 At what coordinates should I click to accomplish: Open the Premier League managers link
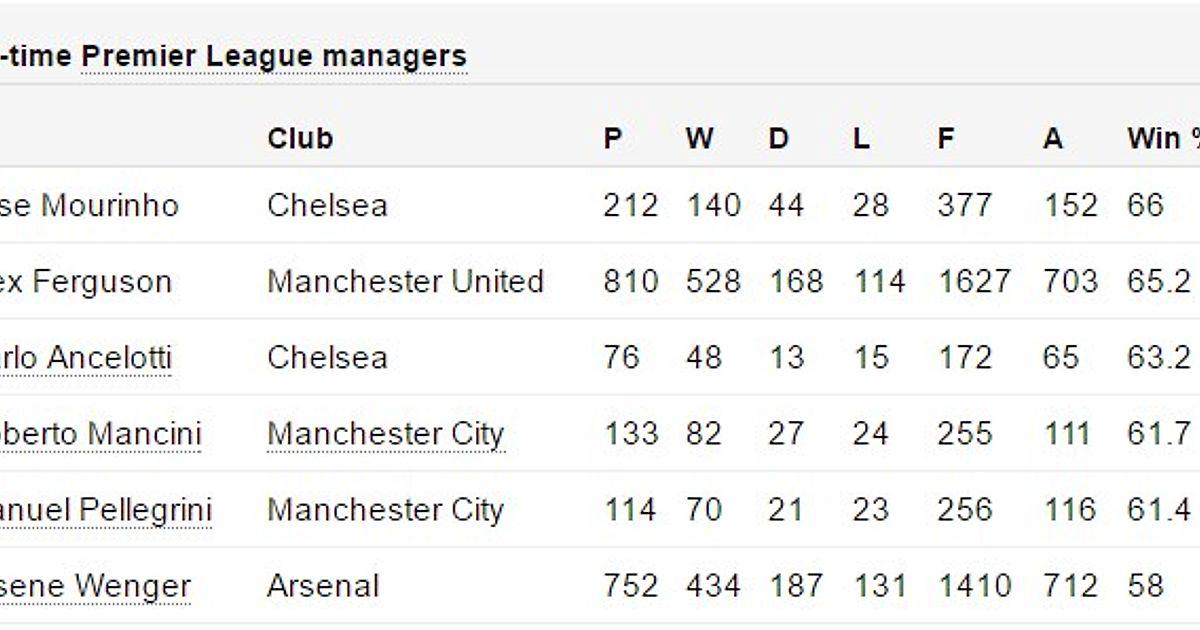tap(274, 56)
